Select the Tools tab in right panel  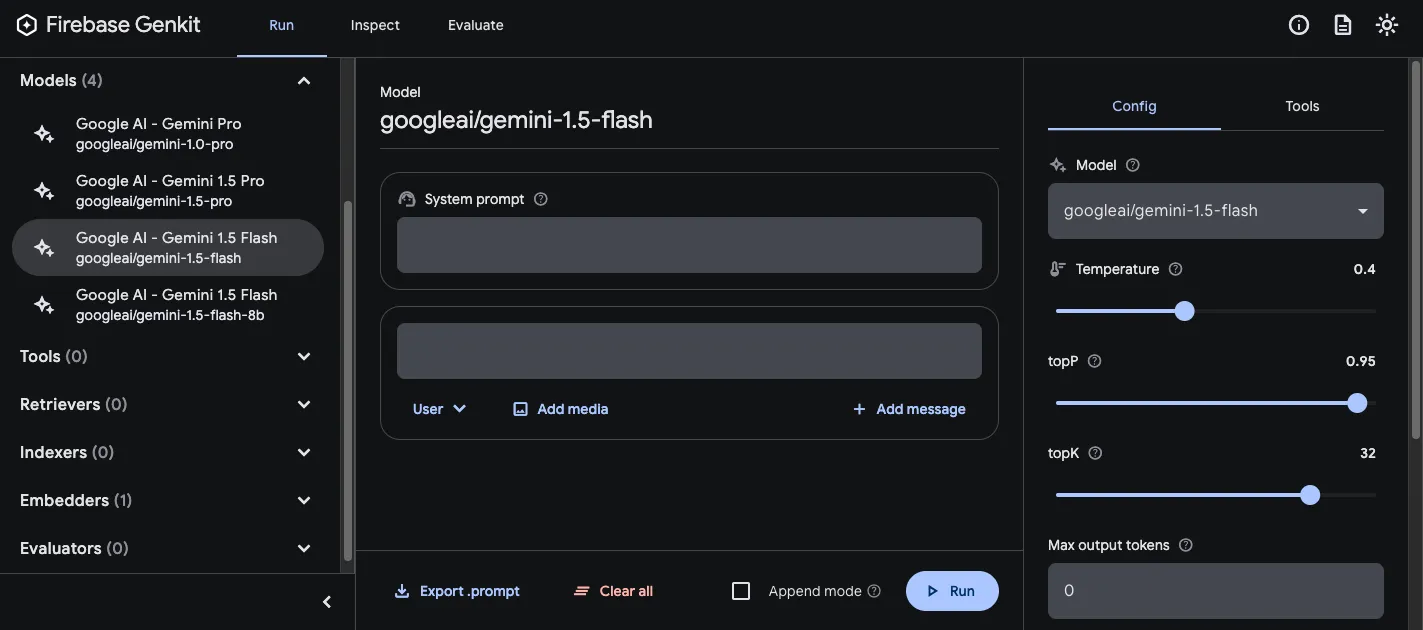coord(1302,106)
